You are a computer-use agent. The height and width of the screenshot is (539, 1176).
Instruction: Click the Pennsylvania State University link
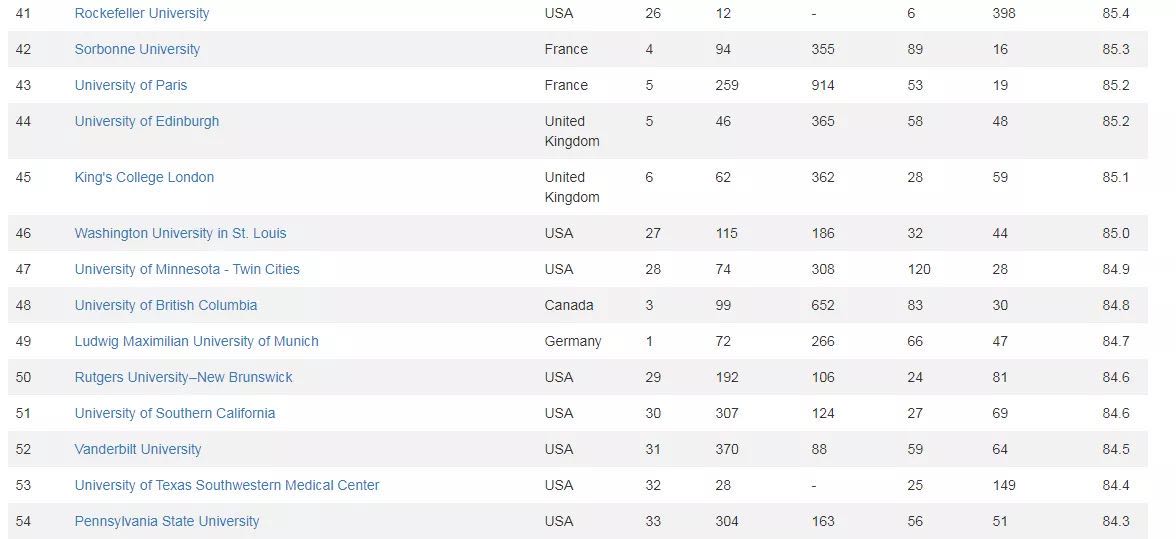click(x=167, y=521)
